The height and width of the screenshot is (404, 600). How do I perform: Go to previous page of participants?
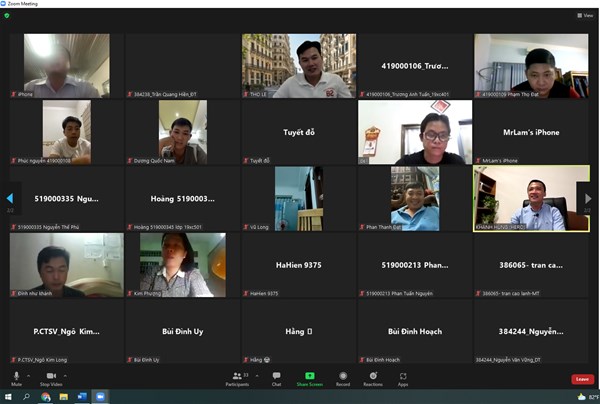pos(10,198)
